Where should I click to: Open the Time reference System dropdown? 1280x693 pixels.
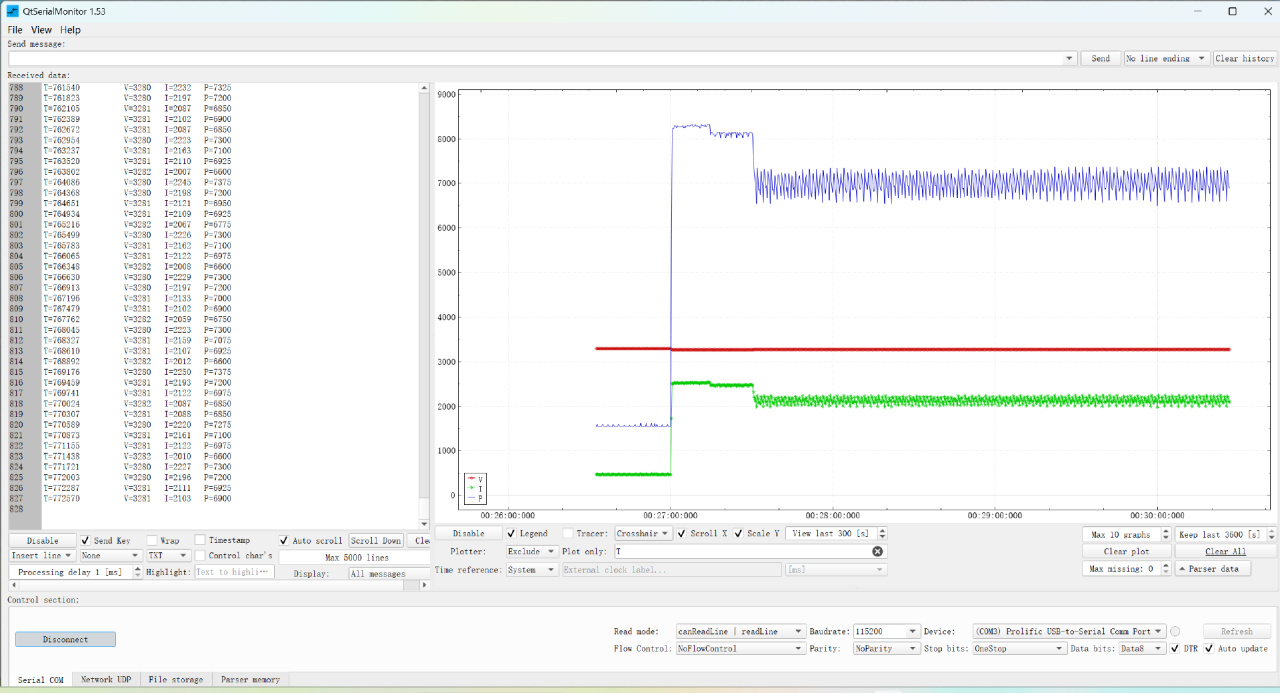[531, 569]
